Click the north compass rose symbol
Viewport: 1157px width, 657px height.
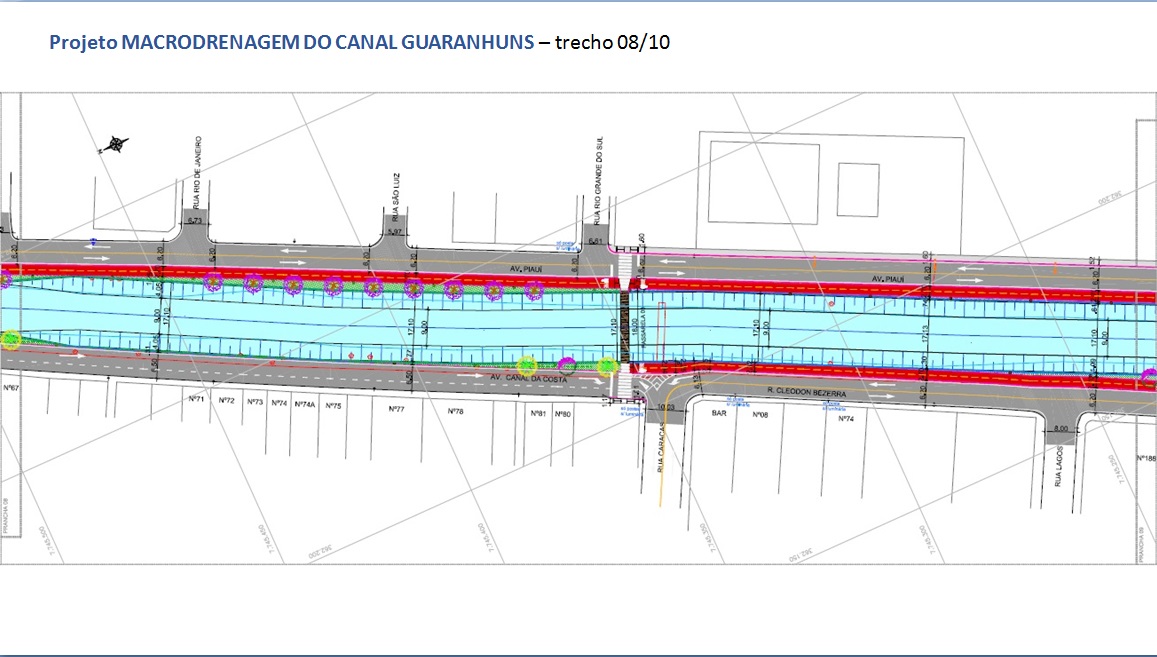click(116, 144)
